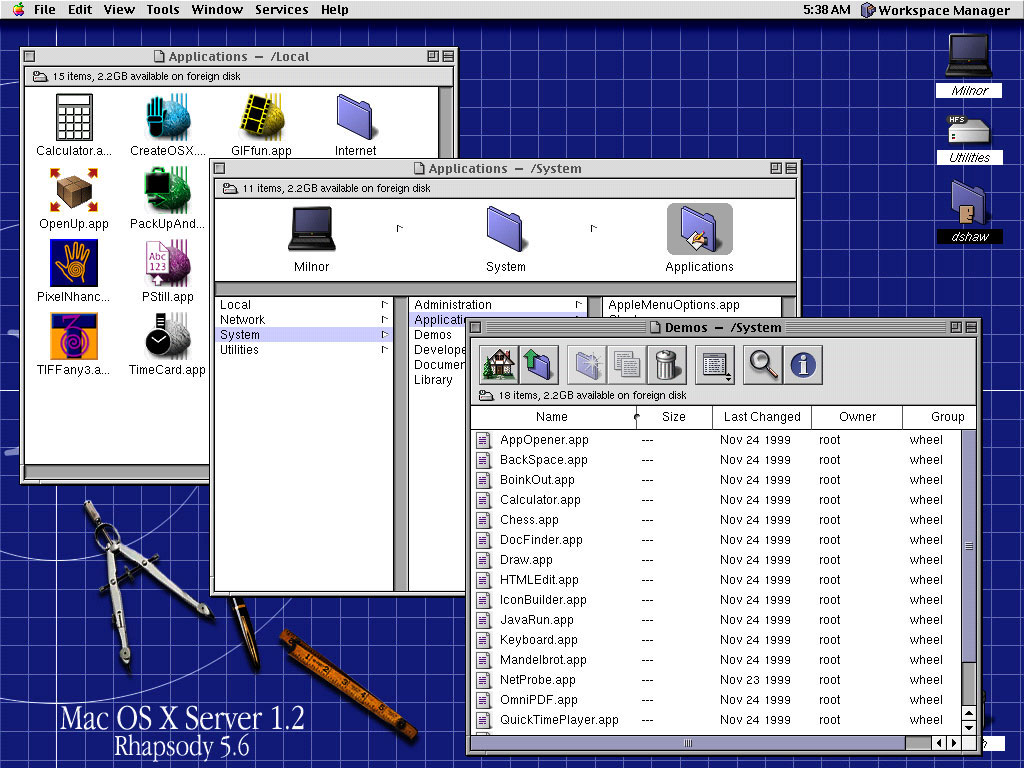
Task: Click the clock showing 5:38 AM
Action: click(x=826, y=10)
